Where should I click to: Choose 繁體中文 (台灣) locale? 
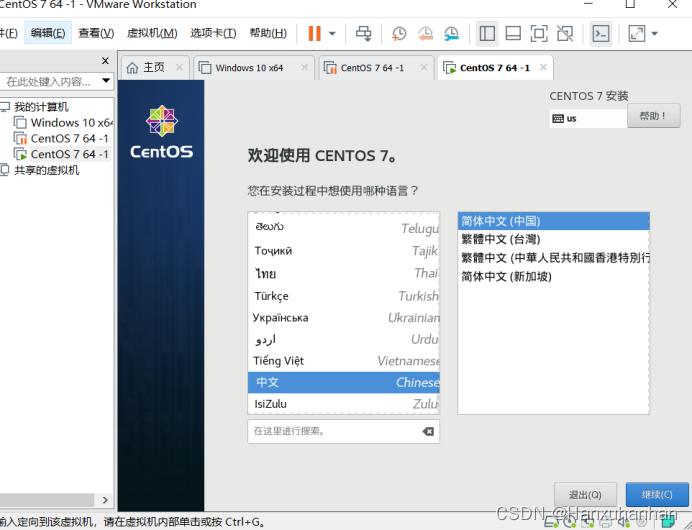pyautogui.click(x=553, y=239)
